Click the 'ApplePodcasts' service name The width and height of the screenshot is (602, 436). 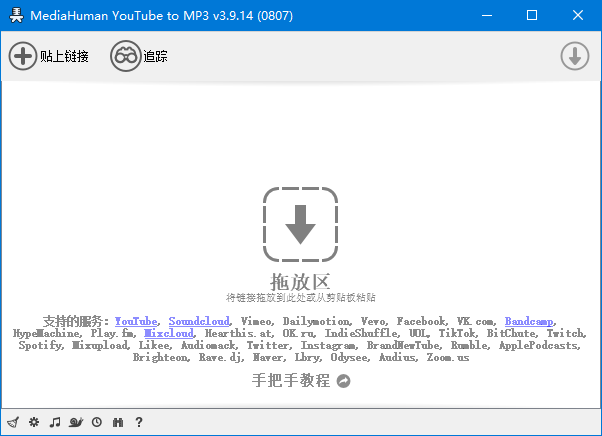coord(538,345)
